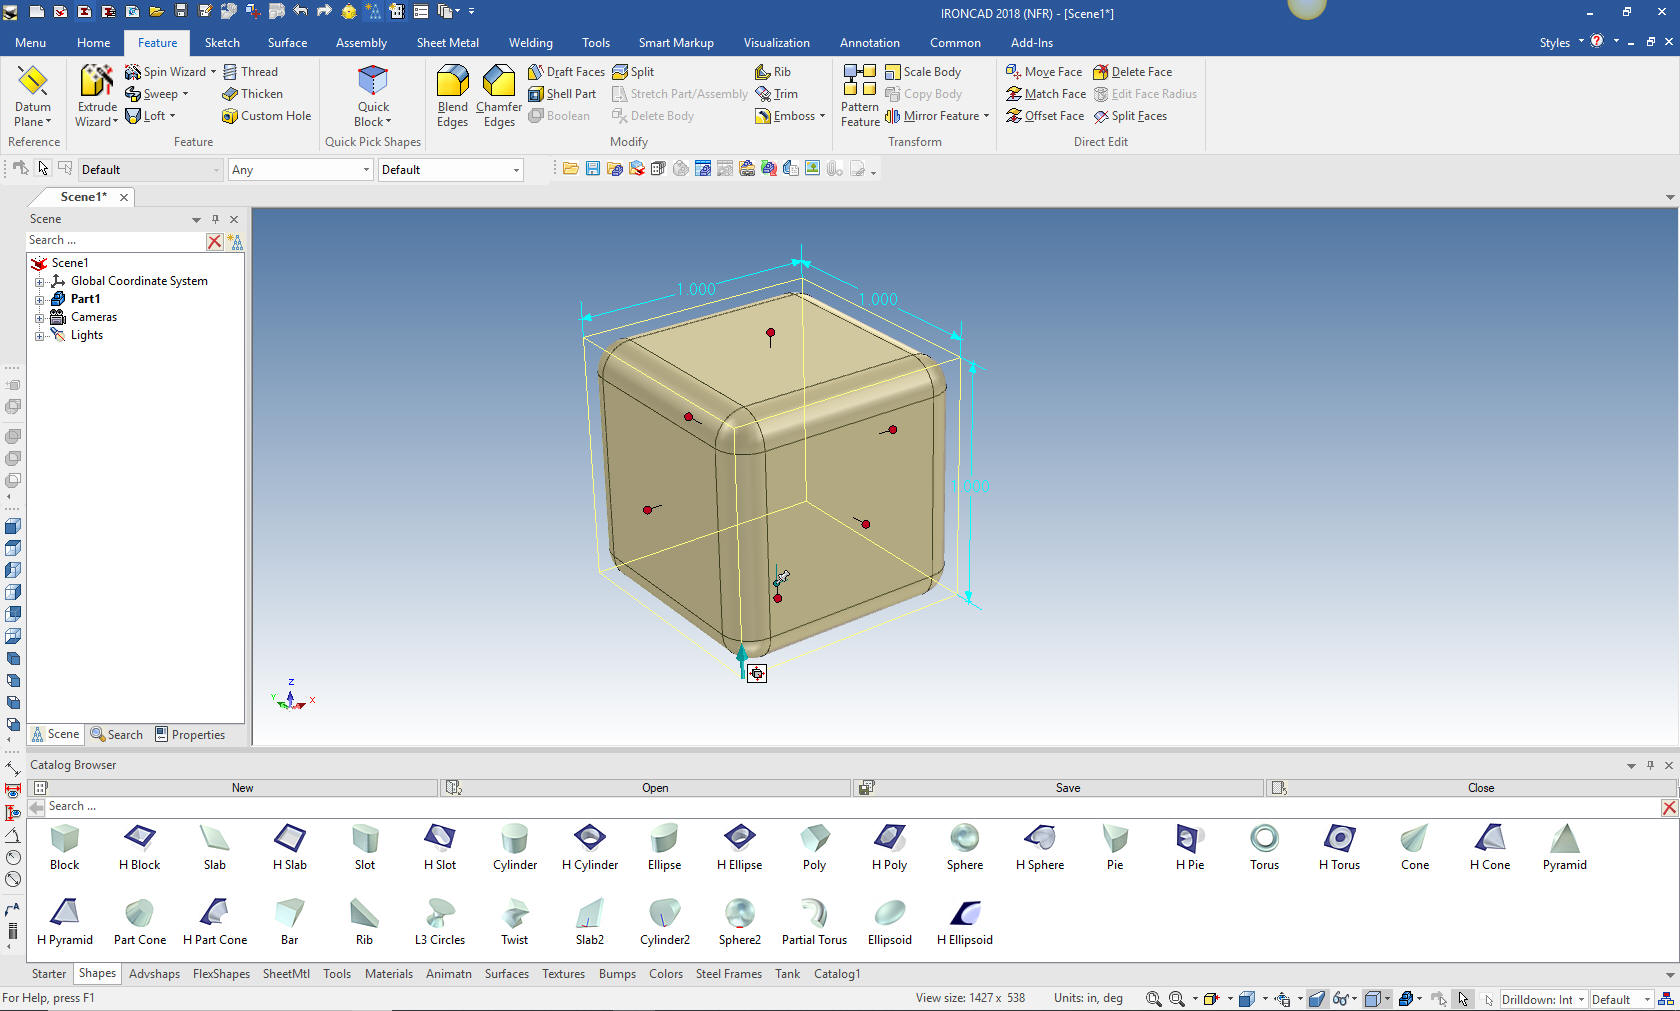Open the Extrude Wizard tool

tap(97, 96)
